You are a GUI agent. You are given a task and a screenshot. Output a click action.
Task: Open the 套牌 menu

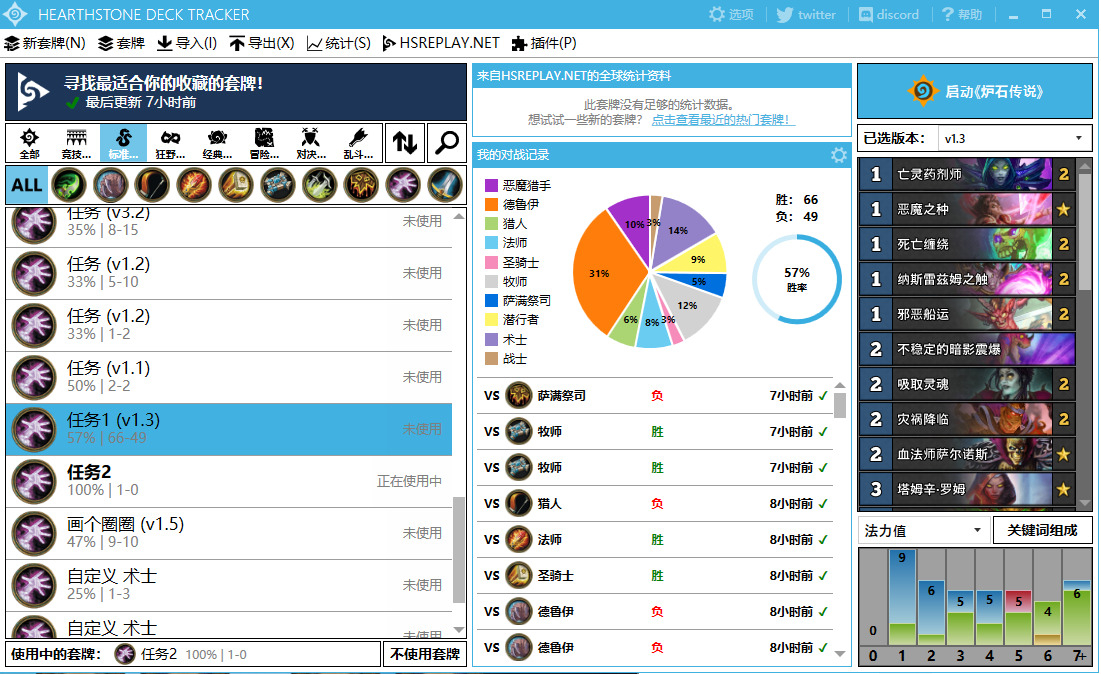121,44
